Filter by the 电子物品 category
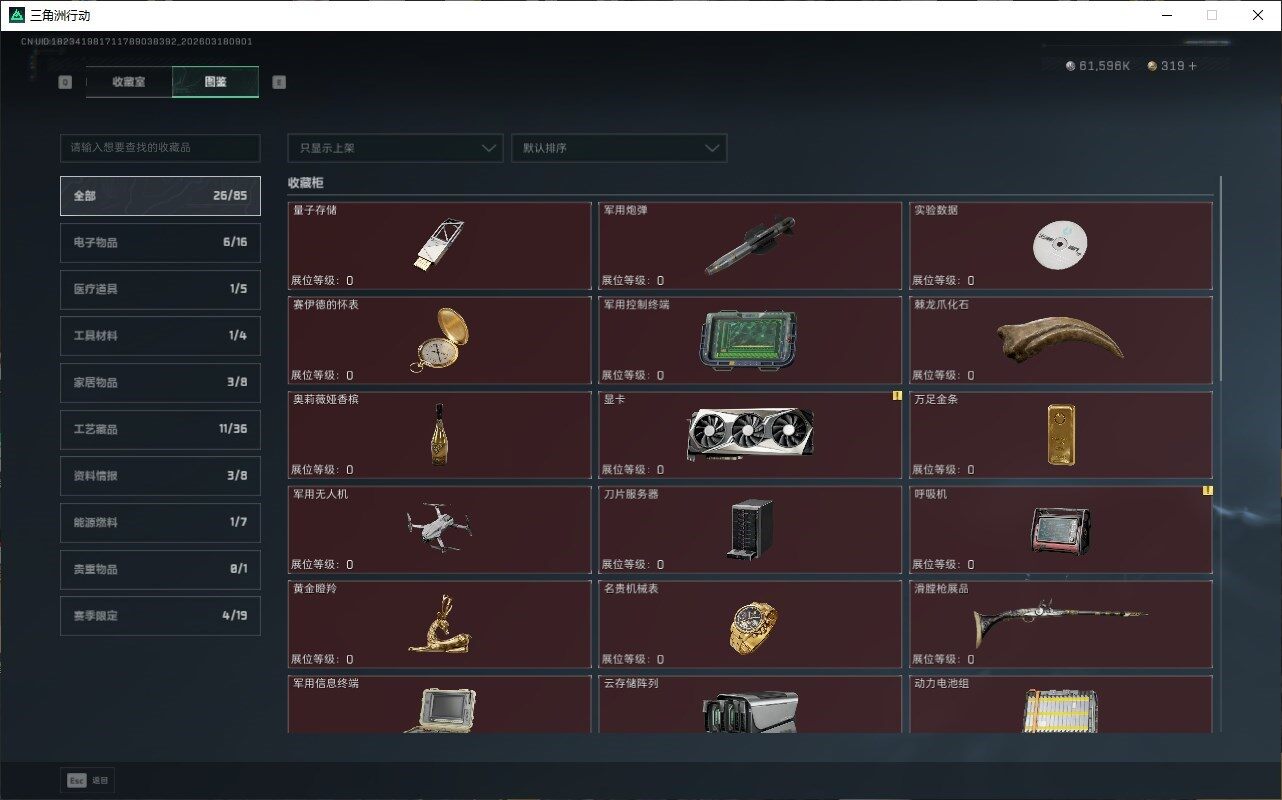The height and width of the screenshot is (800, 1282). 160,243
